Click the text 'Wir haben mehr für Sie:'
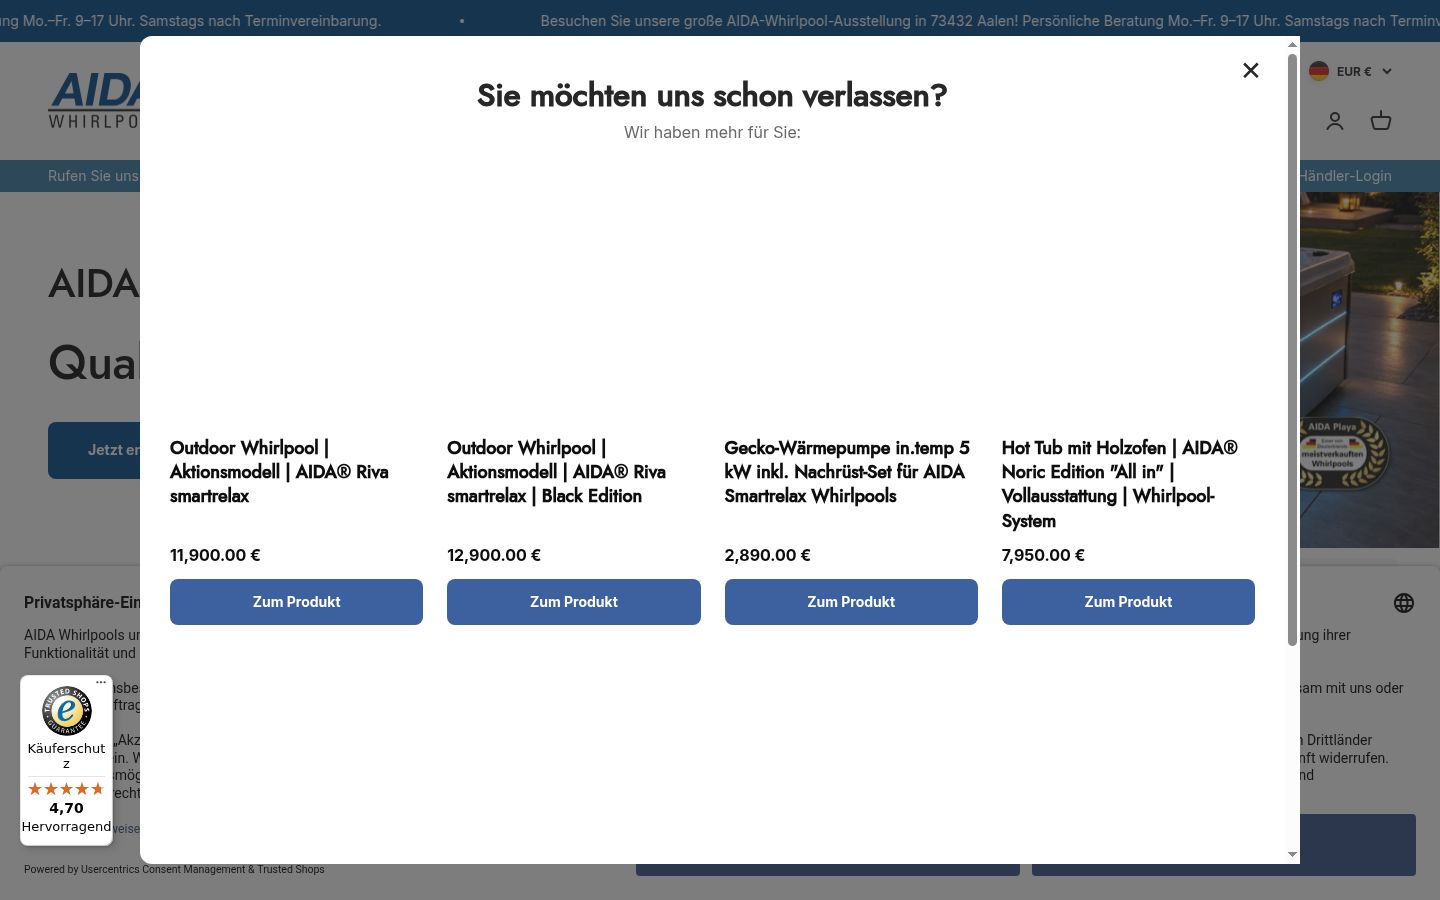Viewport: 1440px width, 900px height. point(712,132)
